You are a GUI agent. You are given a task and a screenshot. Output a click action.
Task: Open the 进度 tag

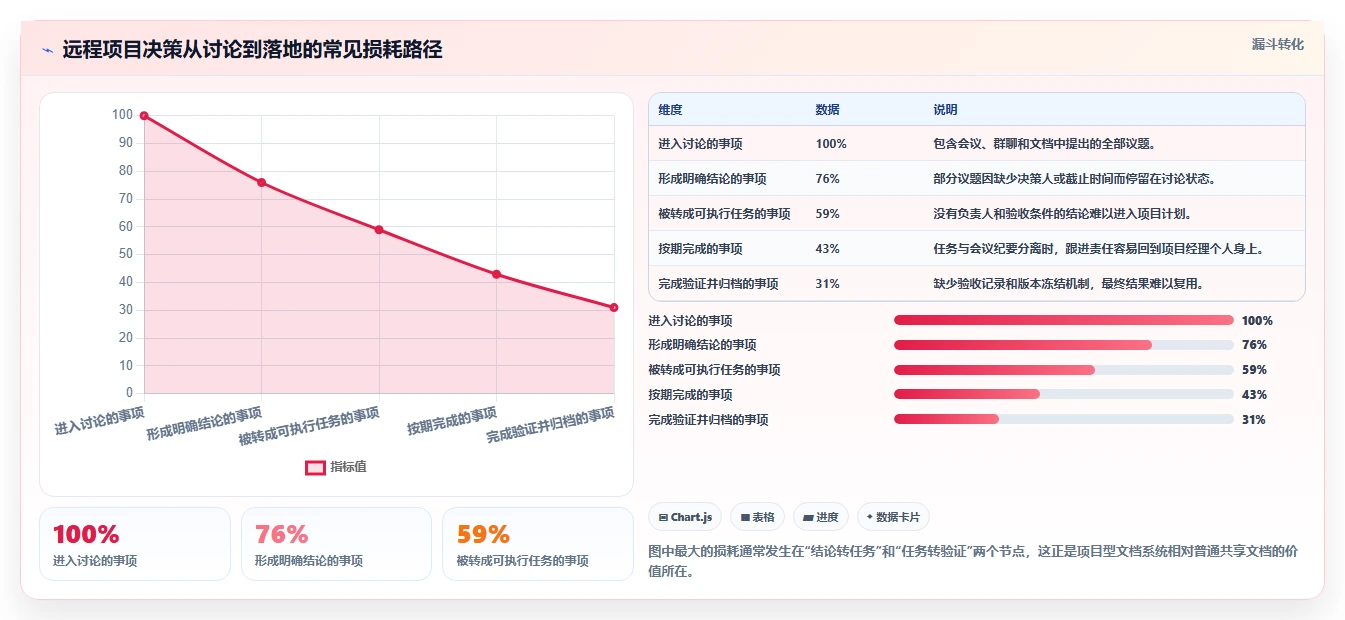[821, 517]
